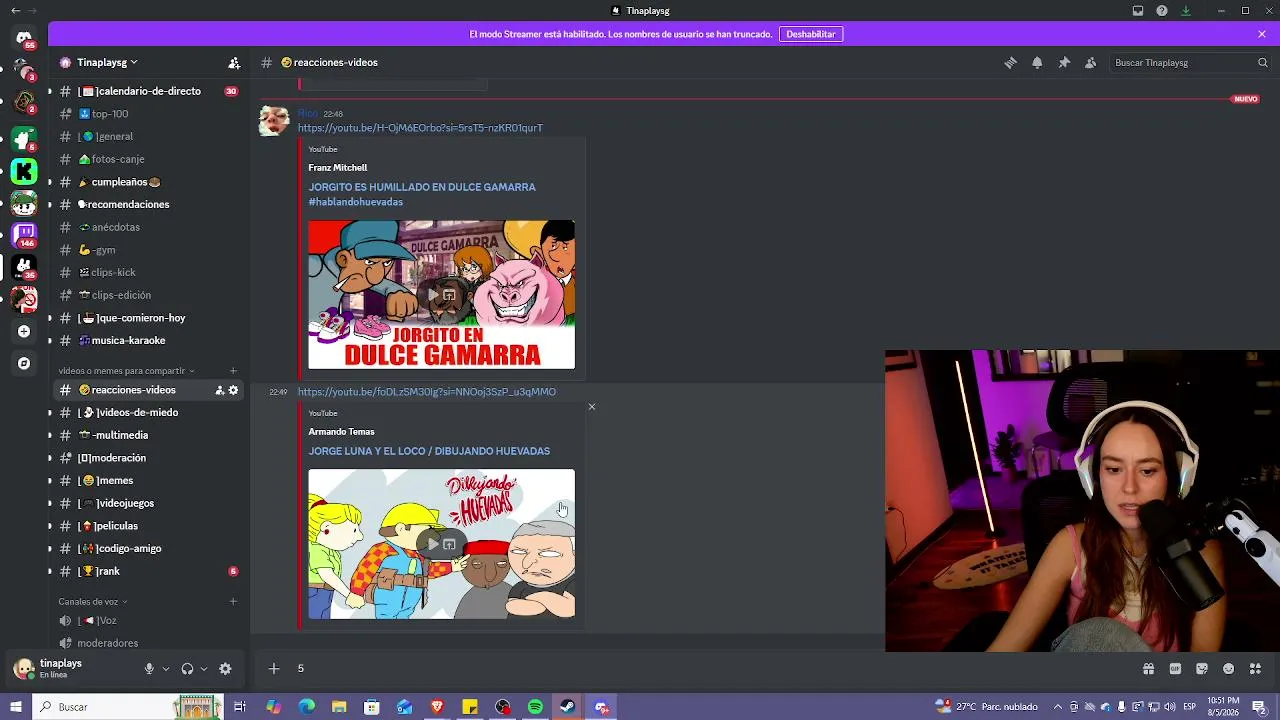Image resolution: width=1280 pixels, height=720 pixels.
Task: Show pinned messages in the channel
Action: 1064,62
